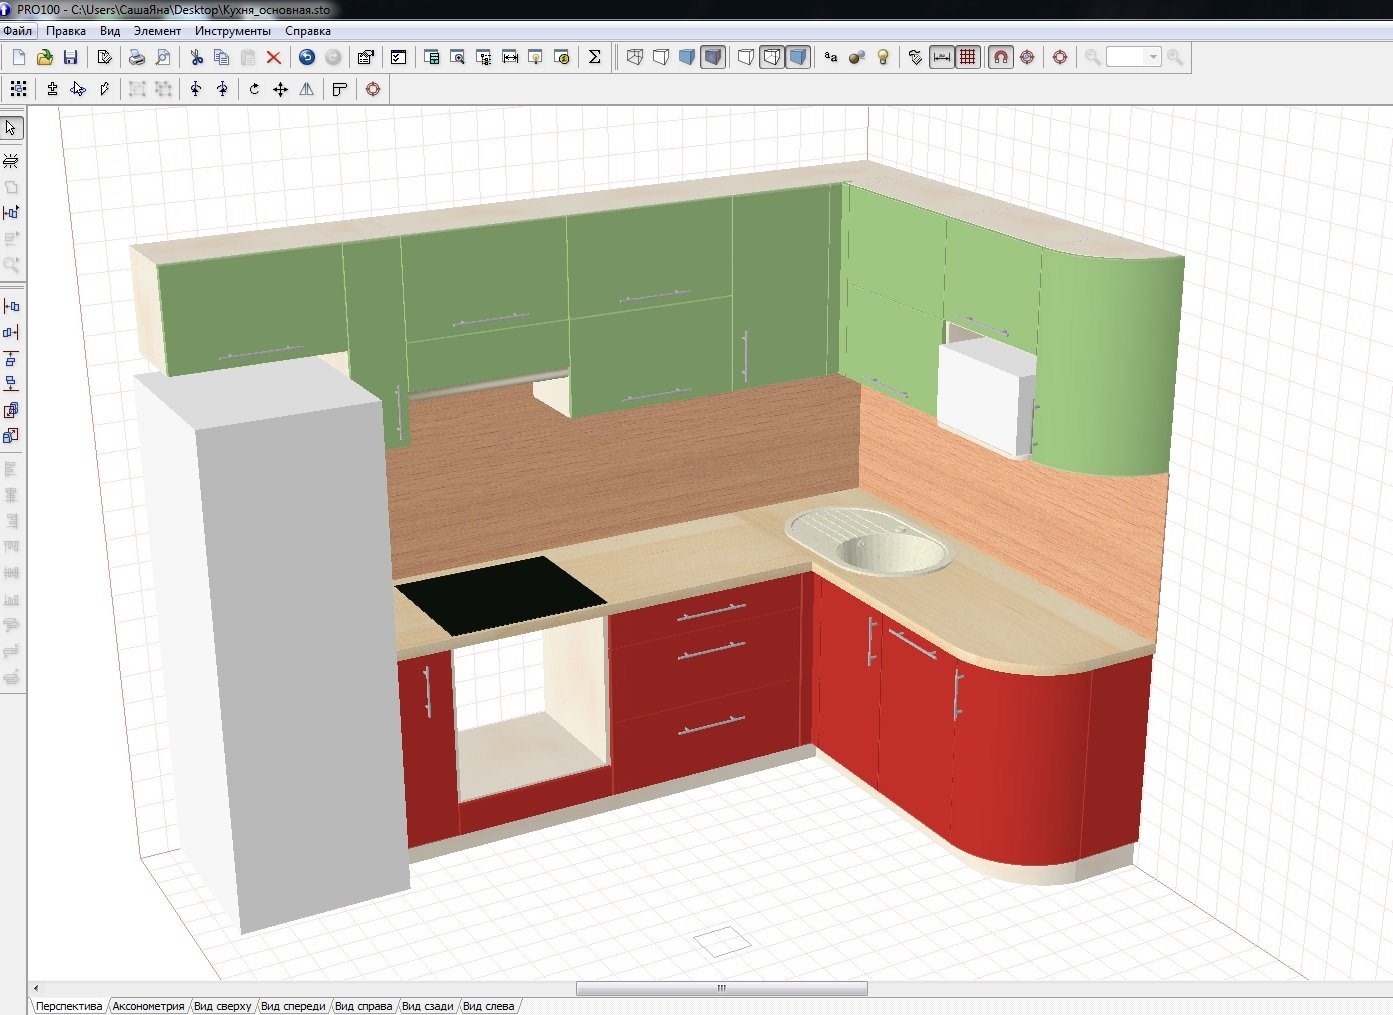The width and height of the screenshot is (1393, 1015).
Task: Open the Файл menu
Action: click(x=18, y=31)
